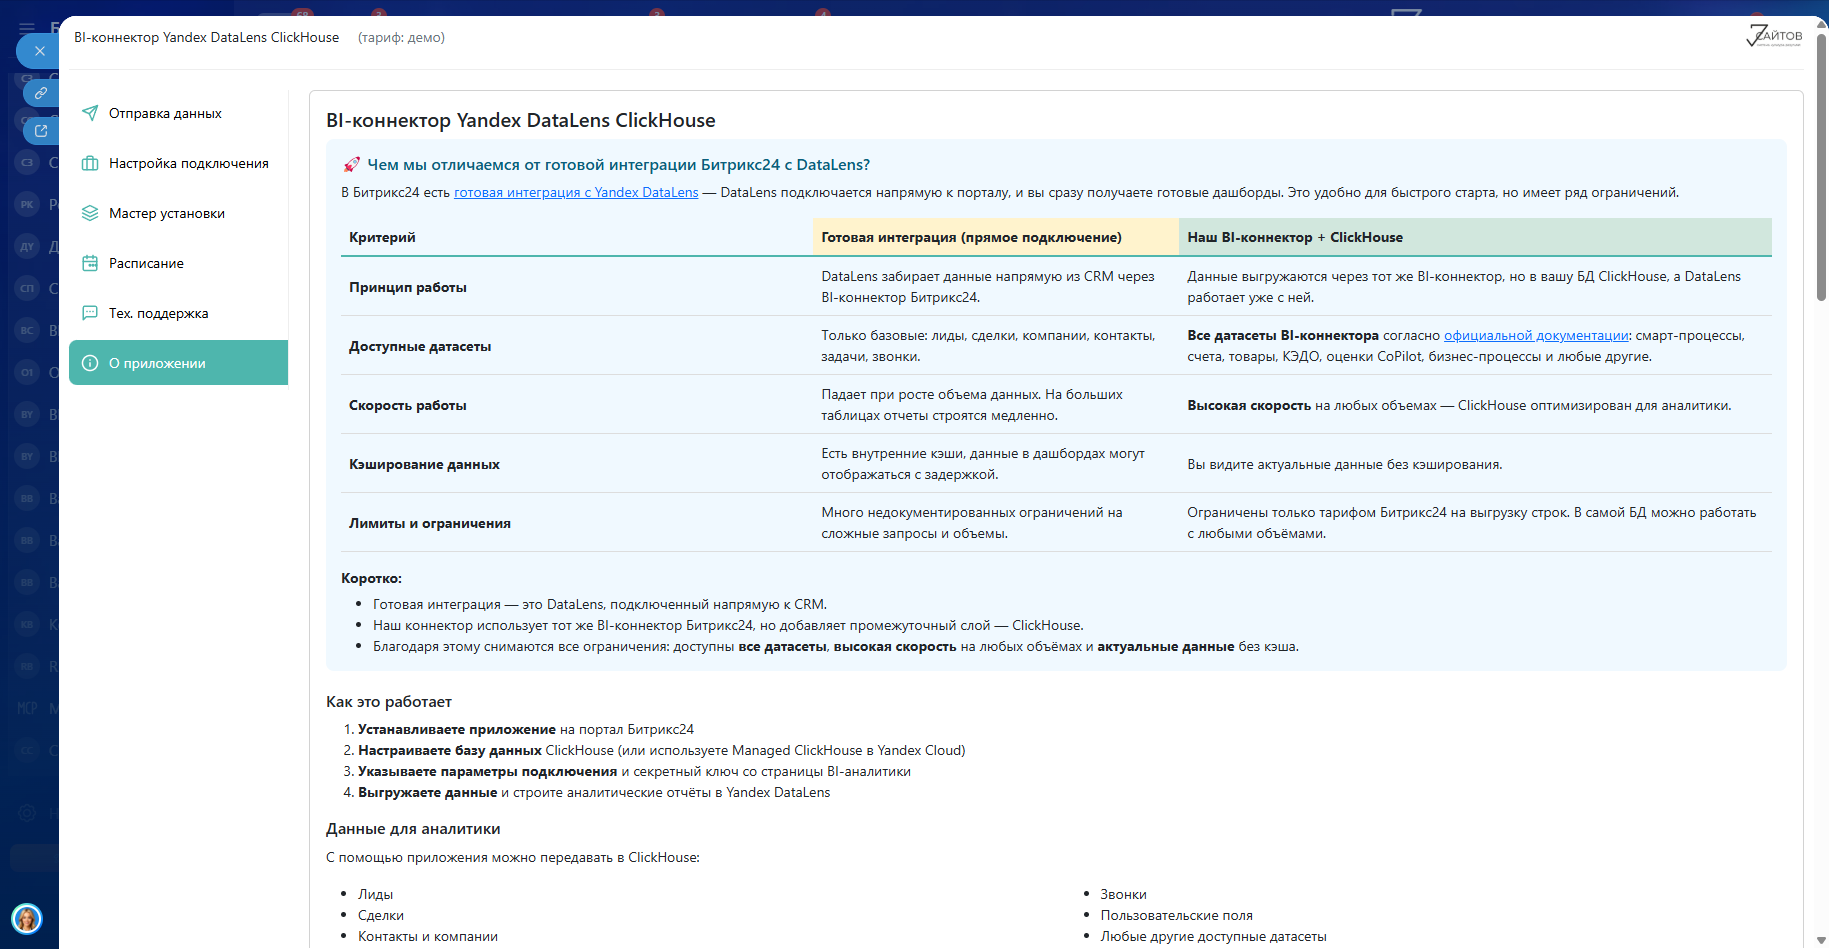Go to Настройка подключения

tap(178, 163)
